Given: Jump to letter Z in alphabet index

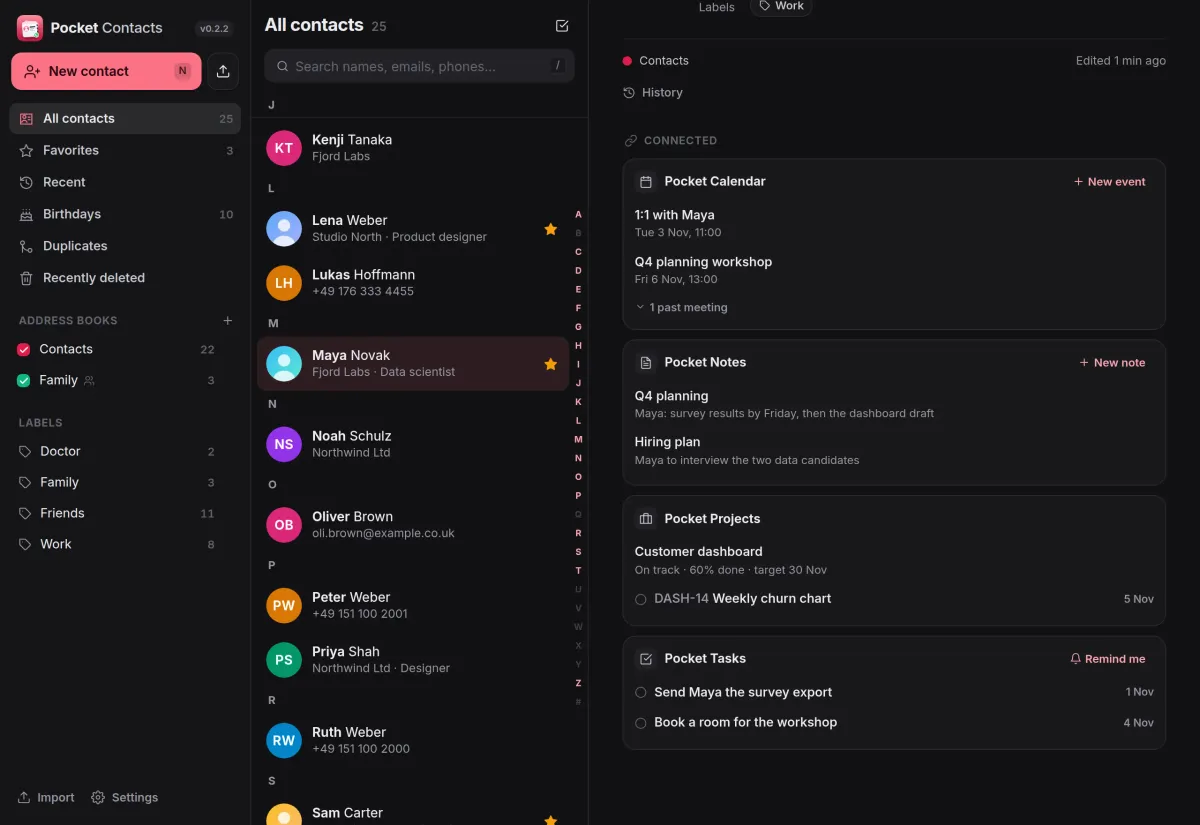Looking at the screenshot, I should point(578,684).
